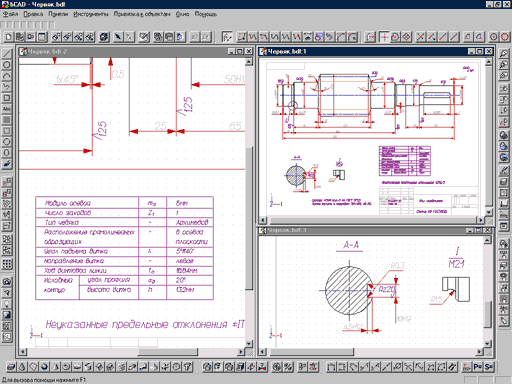This screenshot has height=384, width=512.
Task: Click scroll-up arrow in Червяк.bdt:3 window
Action: point(487,240)
